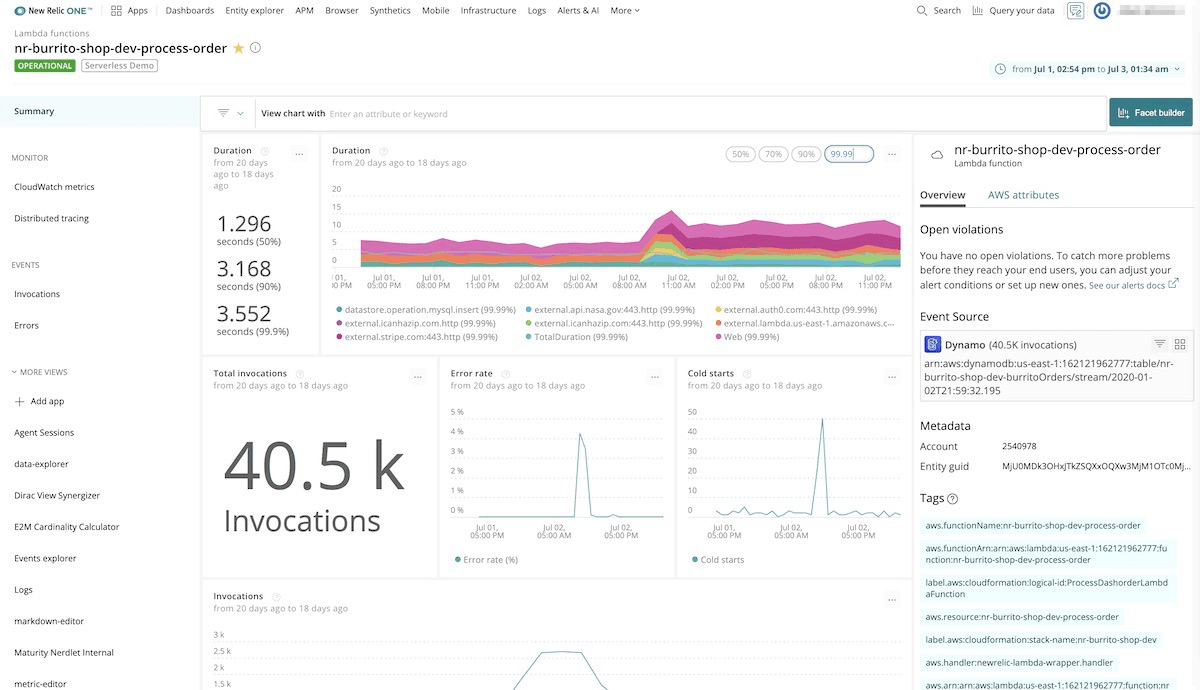
Task: Click help icon next to Tags heading
Action: point(952,499)
